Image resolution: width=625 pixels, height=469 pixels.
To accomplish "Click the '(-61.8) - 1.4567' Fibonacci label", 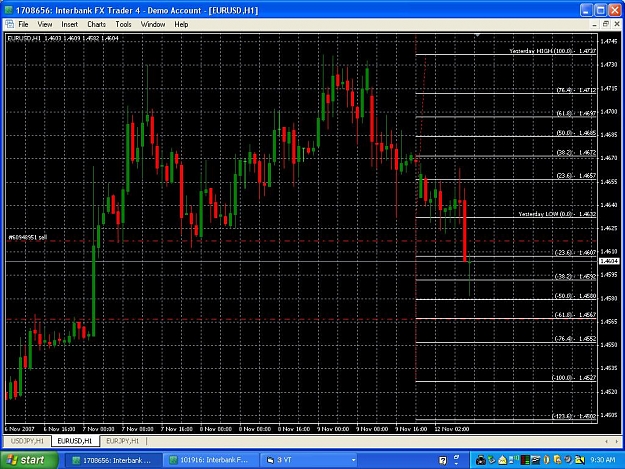I will click(575, 315).
